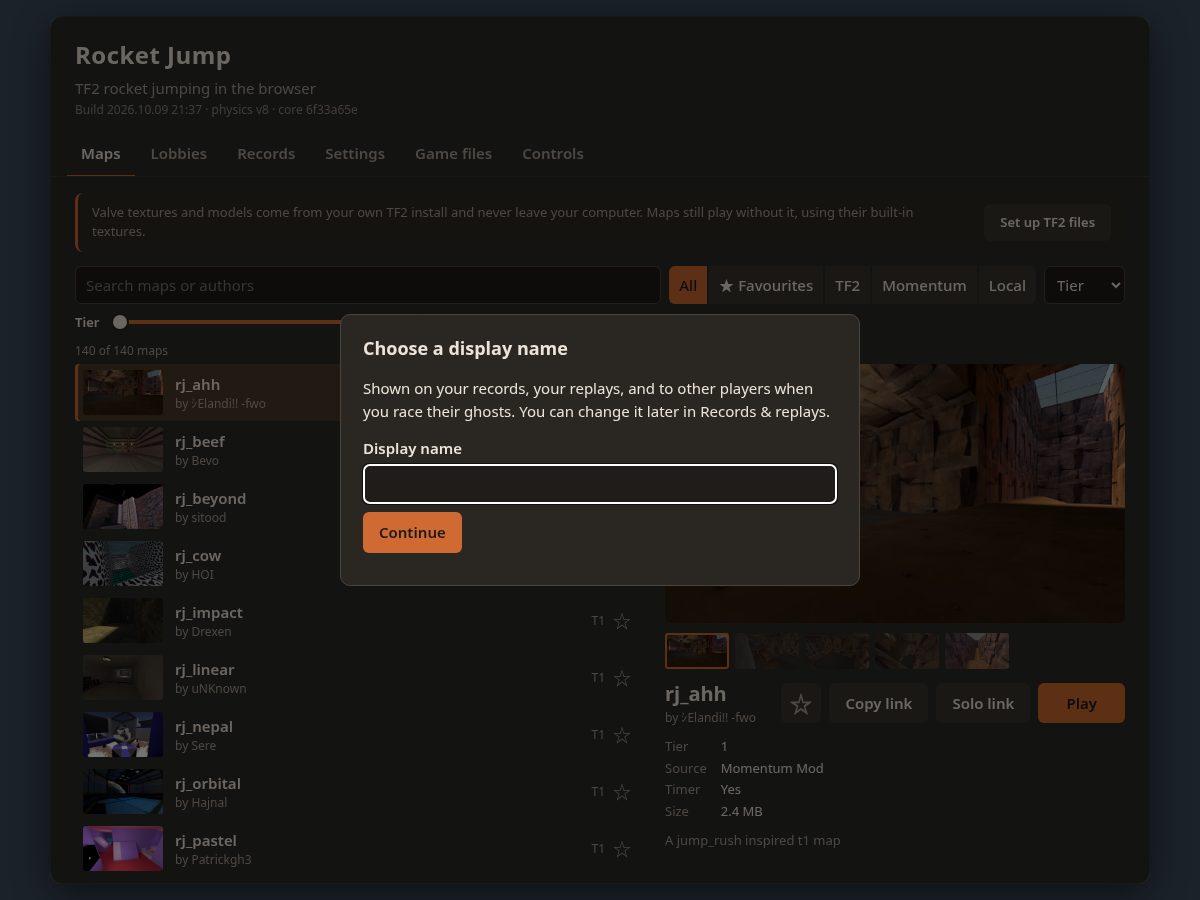The height and width of the screenshot is (900, 1200).
Task: Star the rj_linear map row
Action: click(621, 678)
